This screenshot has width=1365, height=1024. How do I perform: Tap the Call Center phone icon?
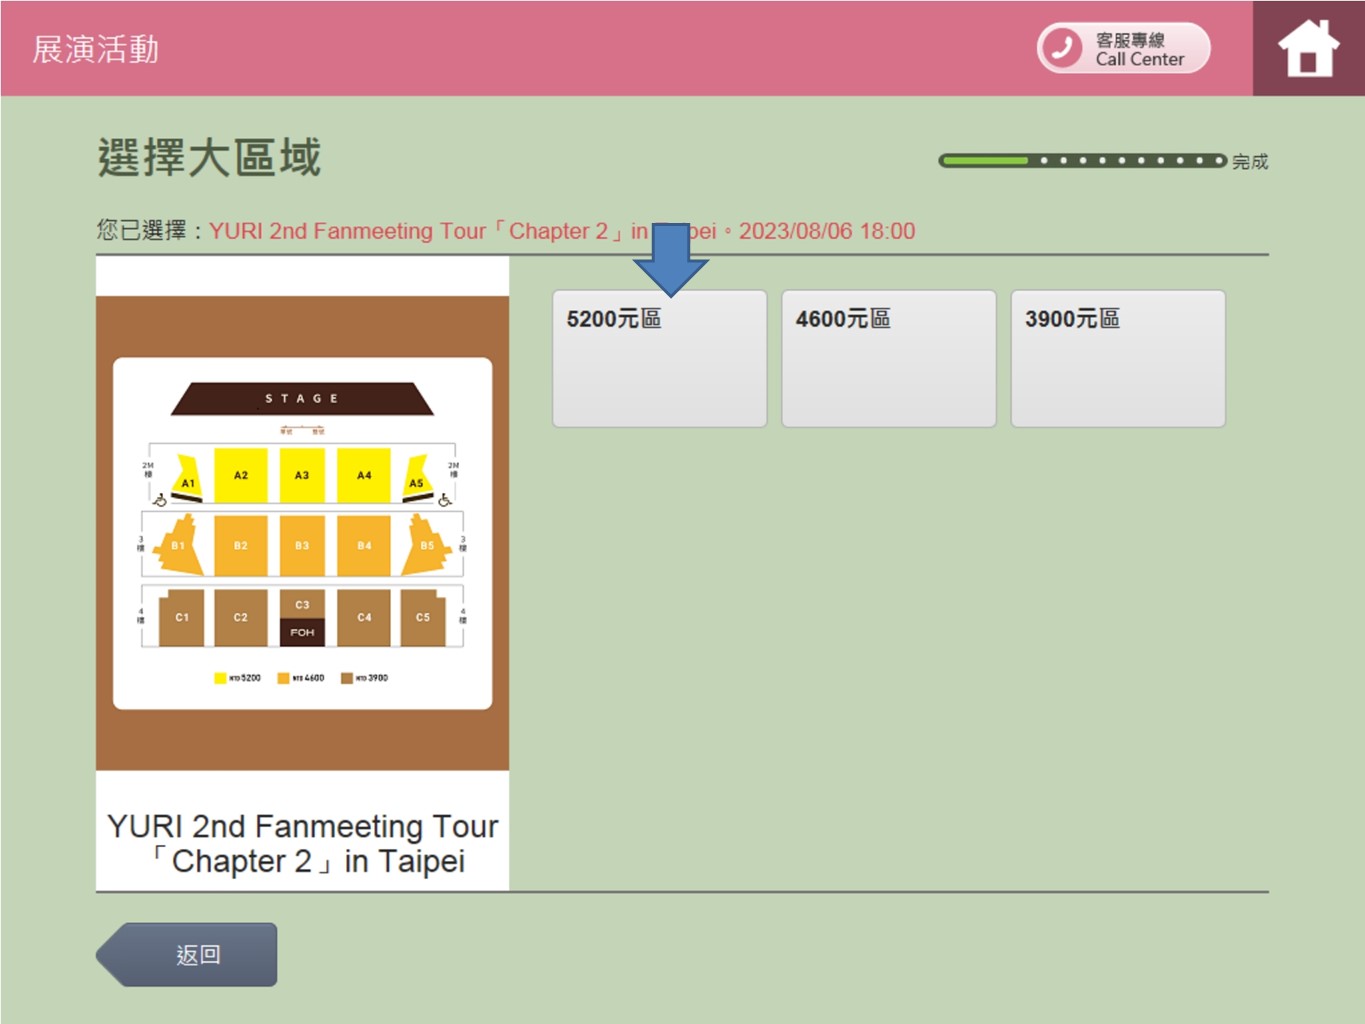point(1062,46)
